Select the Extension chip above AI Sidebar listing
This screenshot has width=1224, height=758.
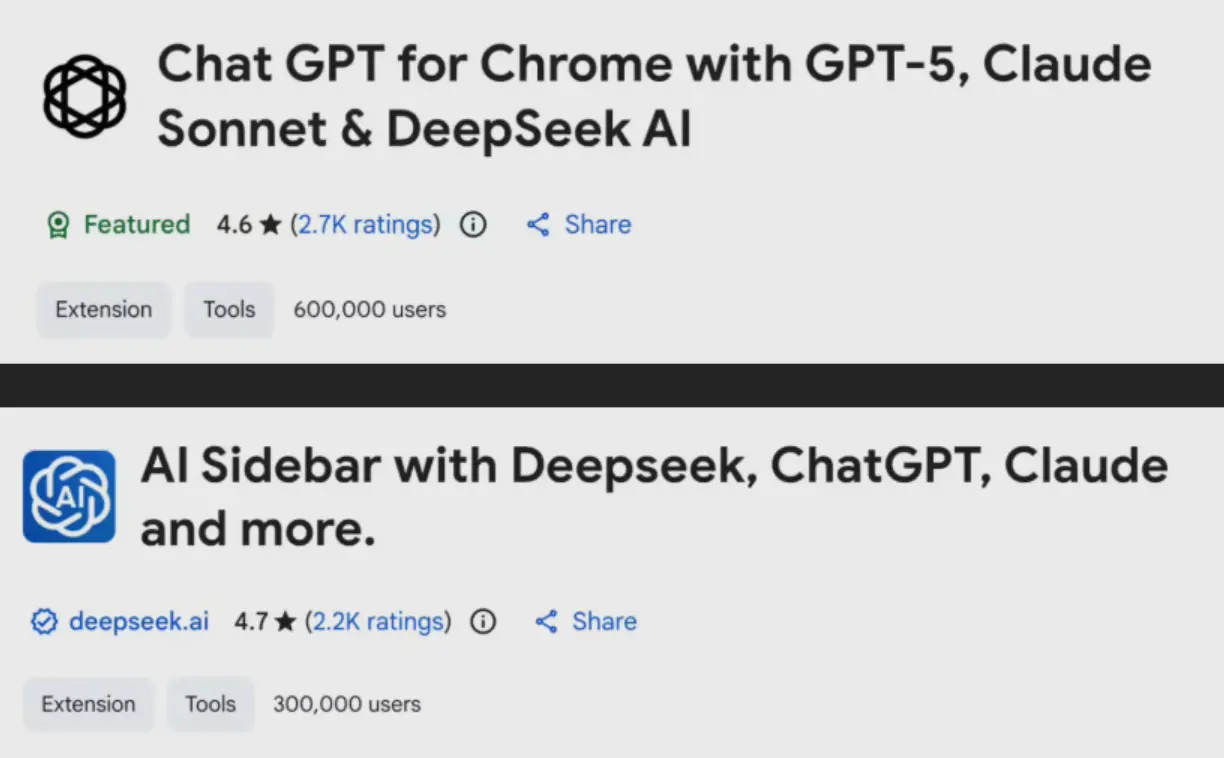tap(104, 310)
